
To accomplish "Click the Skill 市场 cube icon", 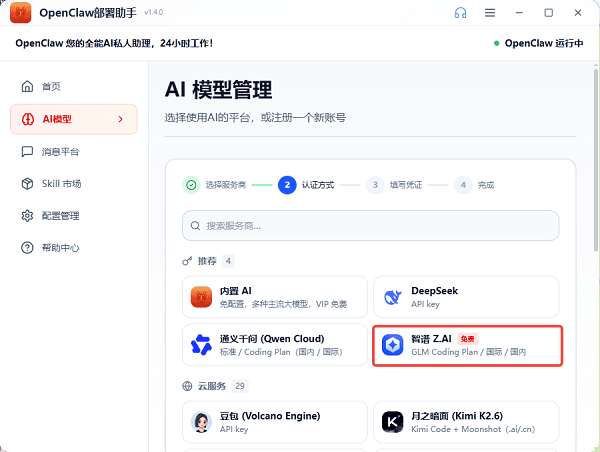I will tap(27, 184).
